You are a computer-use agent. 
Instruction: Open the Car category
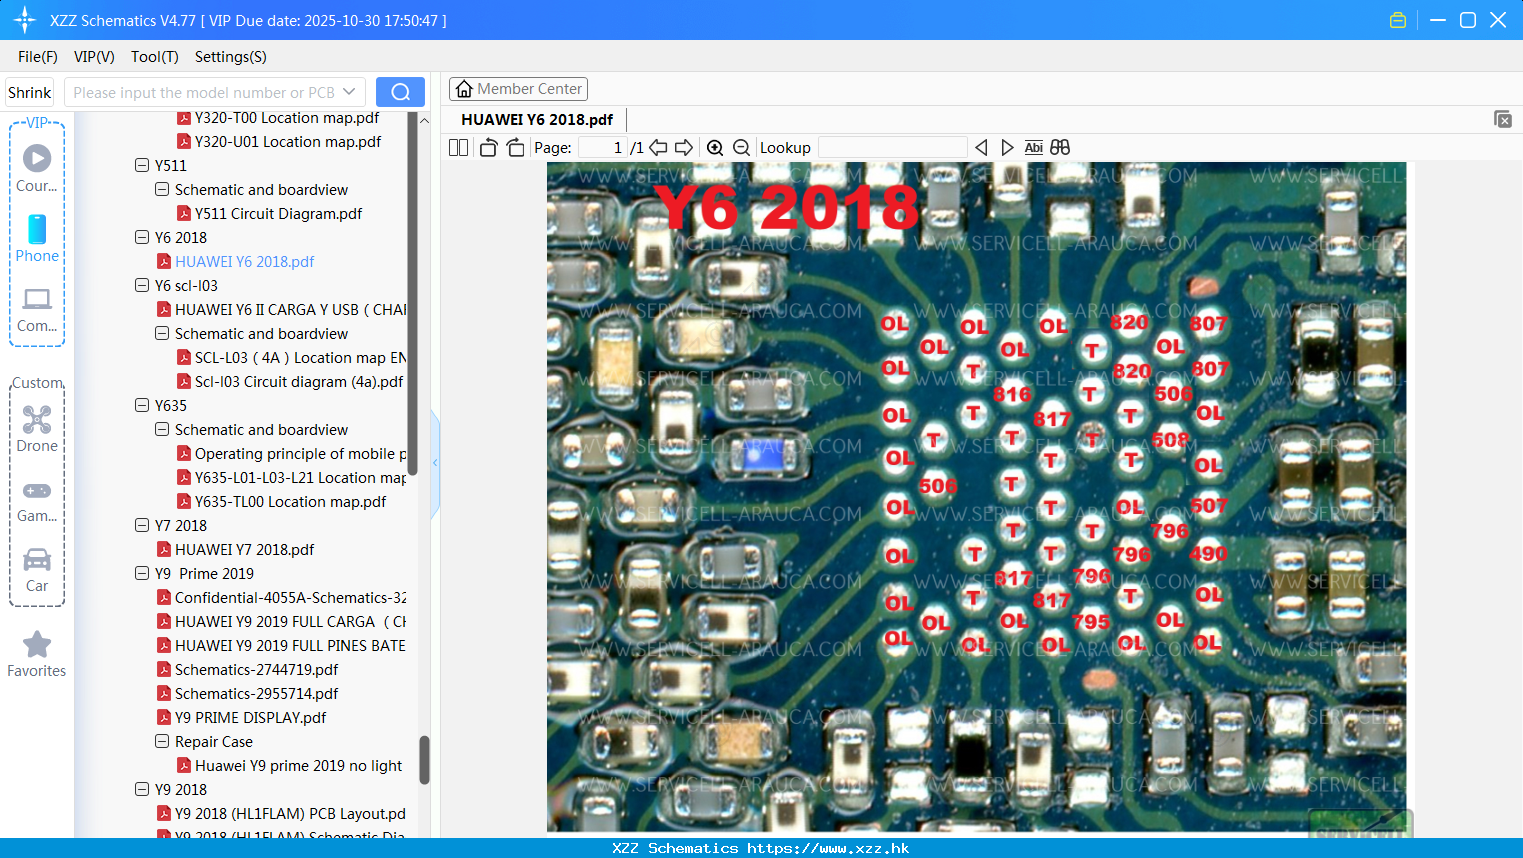[37, 569]
